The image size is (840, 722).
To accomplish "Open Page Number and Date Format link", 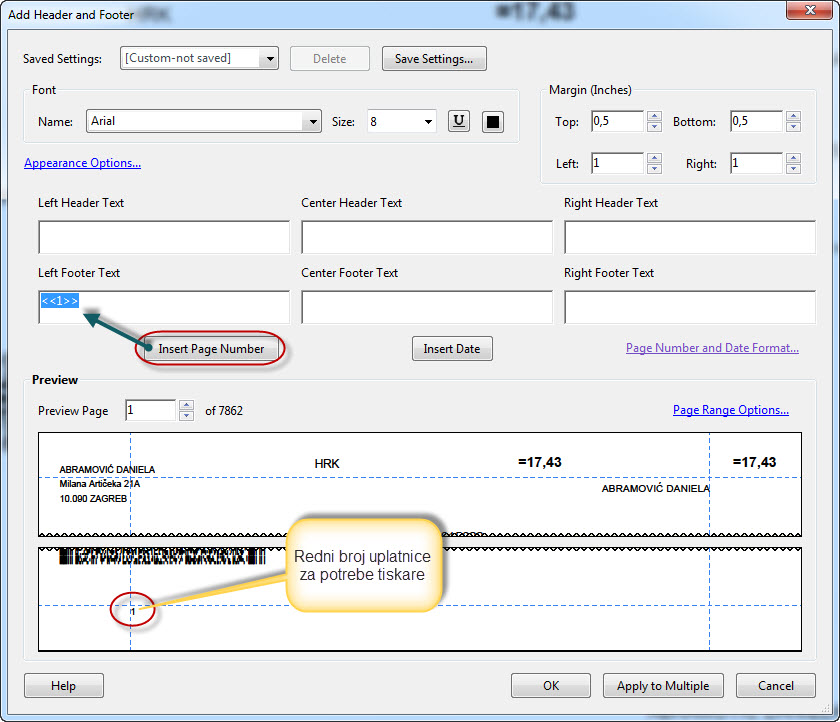I will pos(711,348).
